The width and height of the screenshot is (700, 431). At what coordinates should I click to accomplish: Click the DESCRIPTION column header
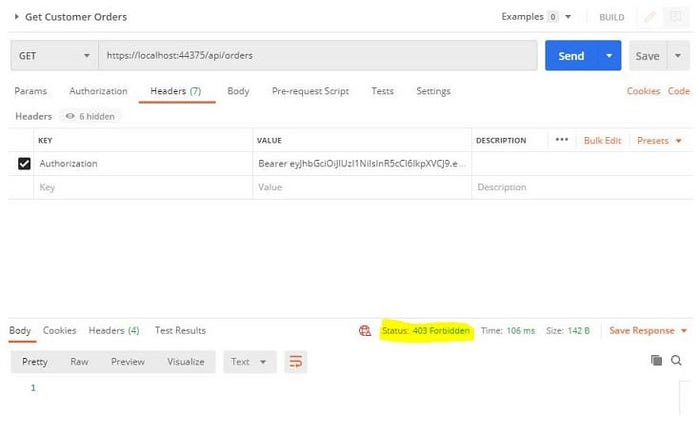tap(501, 141)
